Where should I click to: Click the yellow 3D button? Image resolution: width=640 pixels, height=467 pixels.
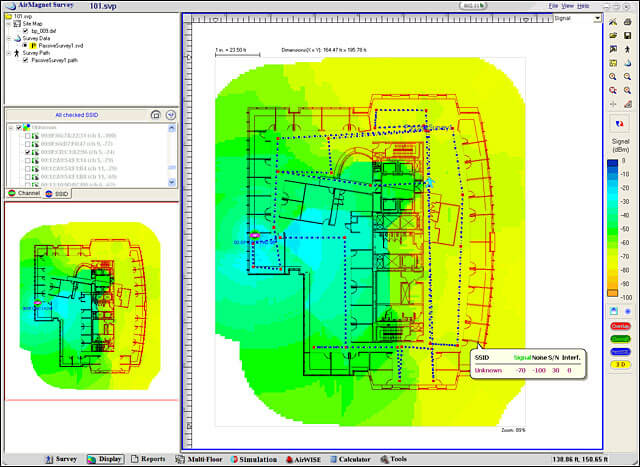pyautogui.click(x=619, y=365)
